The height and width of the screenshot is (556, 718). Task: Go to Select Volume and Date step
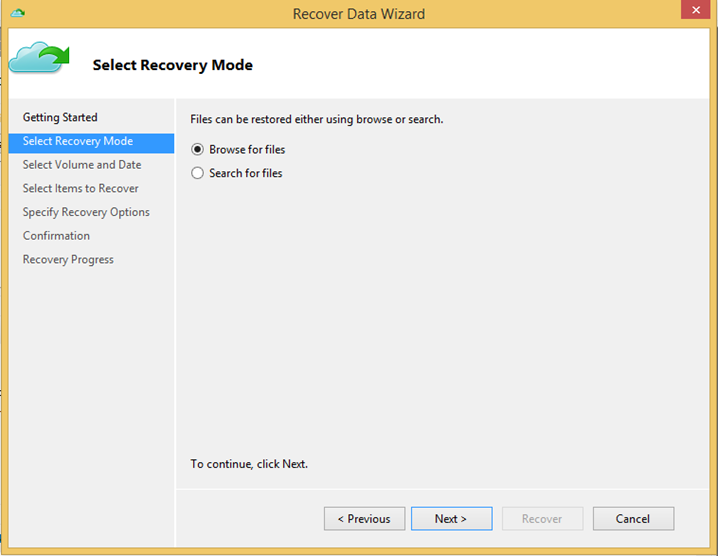point(82,165)
